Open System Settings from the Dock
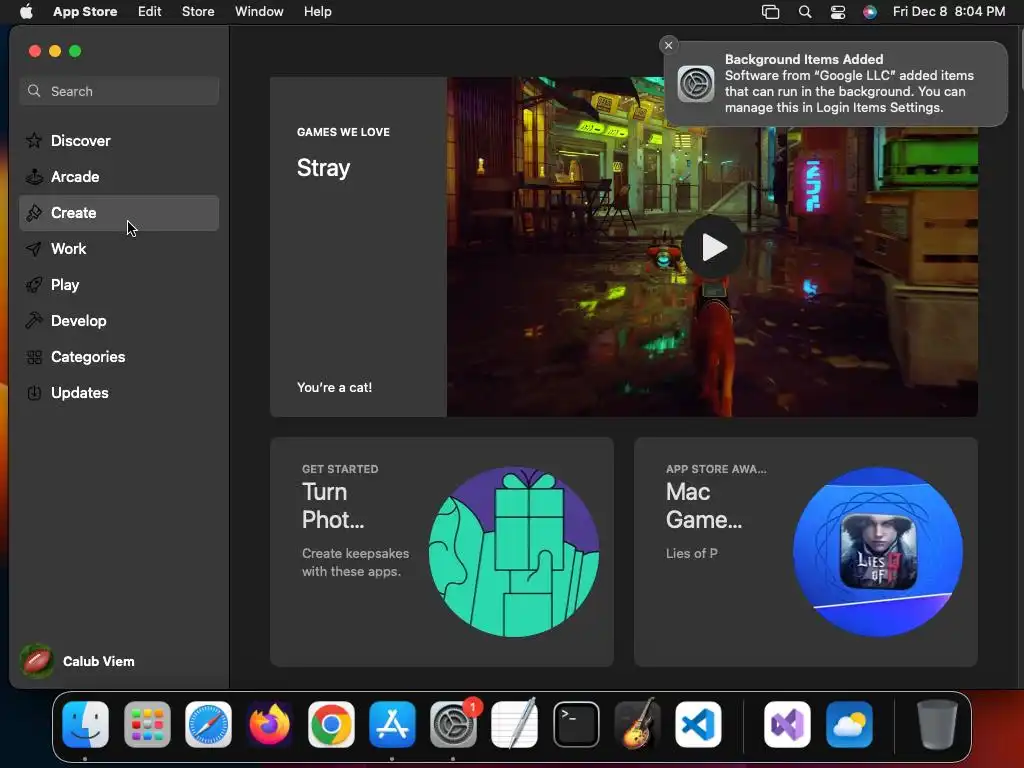1024x768 pixels. (x=453, y=724)
